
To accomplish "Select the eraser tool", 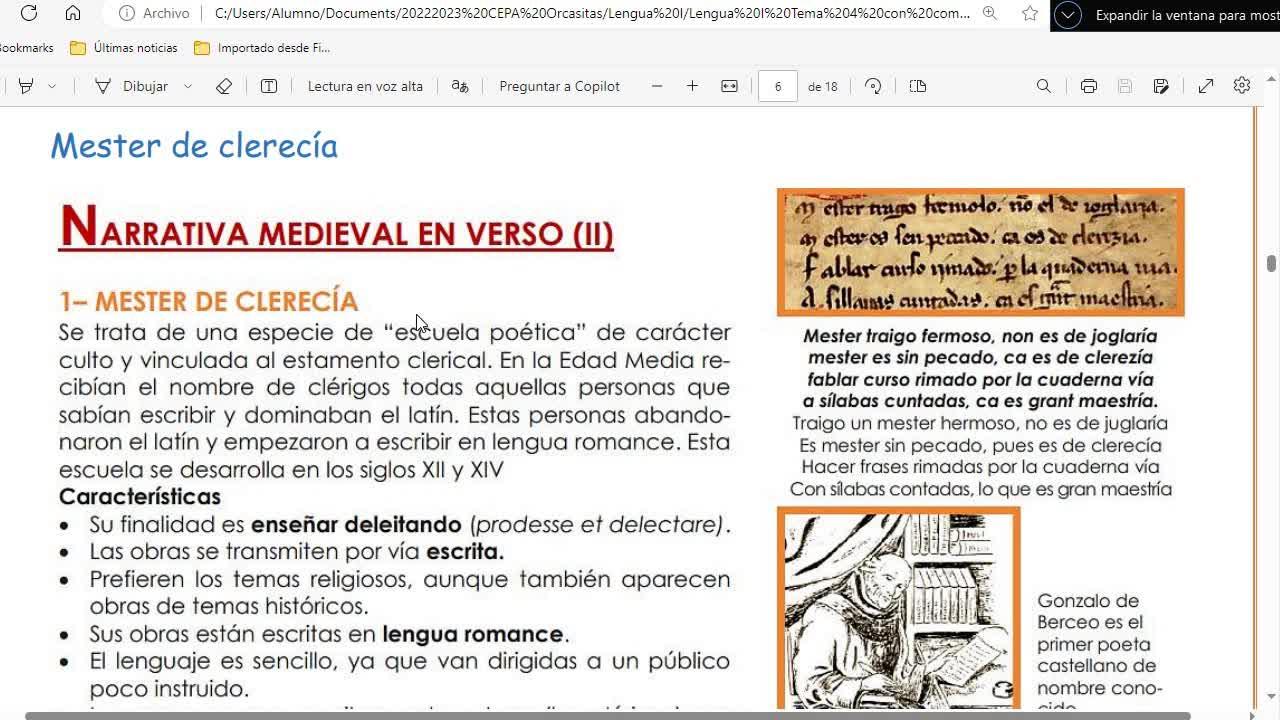I will [x=224, y=86].
